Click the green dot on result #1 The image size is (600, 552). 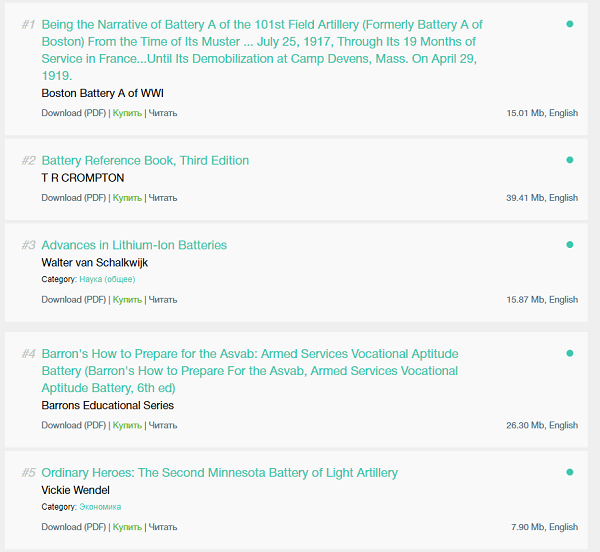click(570, 24)
